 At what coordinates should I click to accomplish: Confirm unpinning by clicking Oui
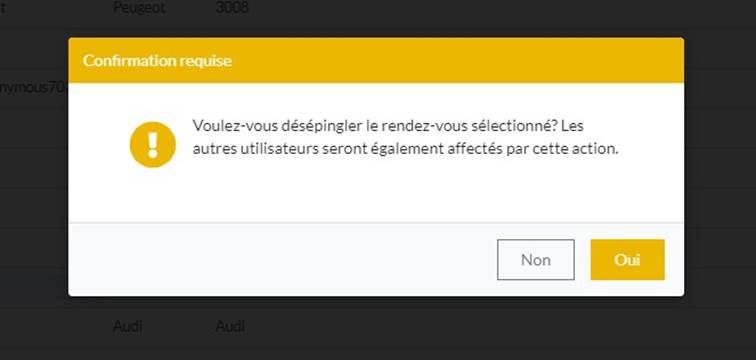pyautogui.click(x=627, y=260)
